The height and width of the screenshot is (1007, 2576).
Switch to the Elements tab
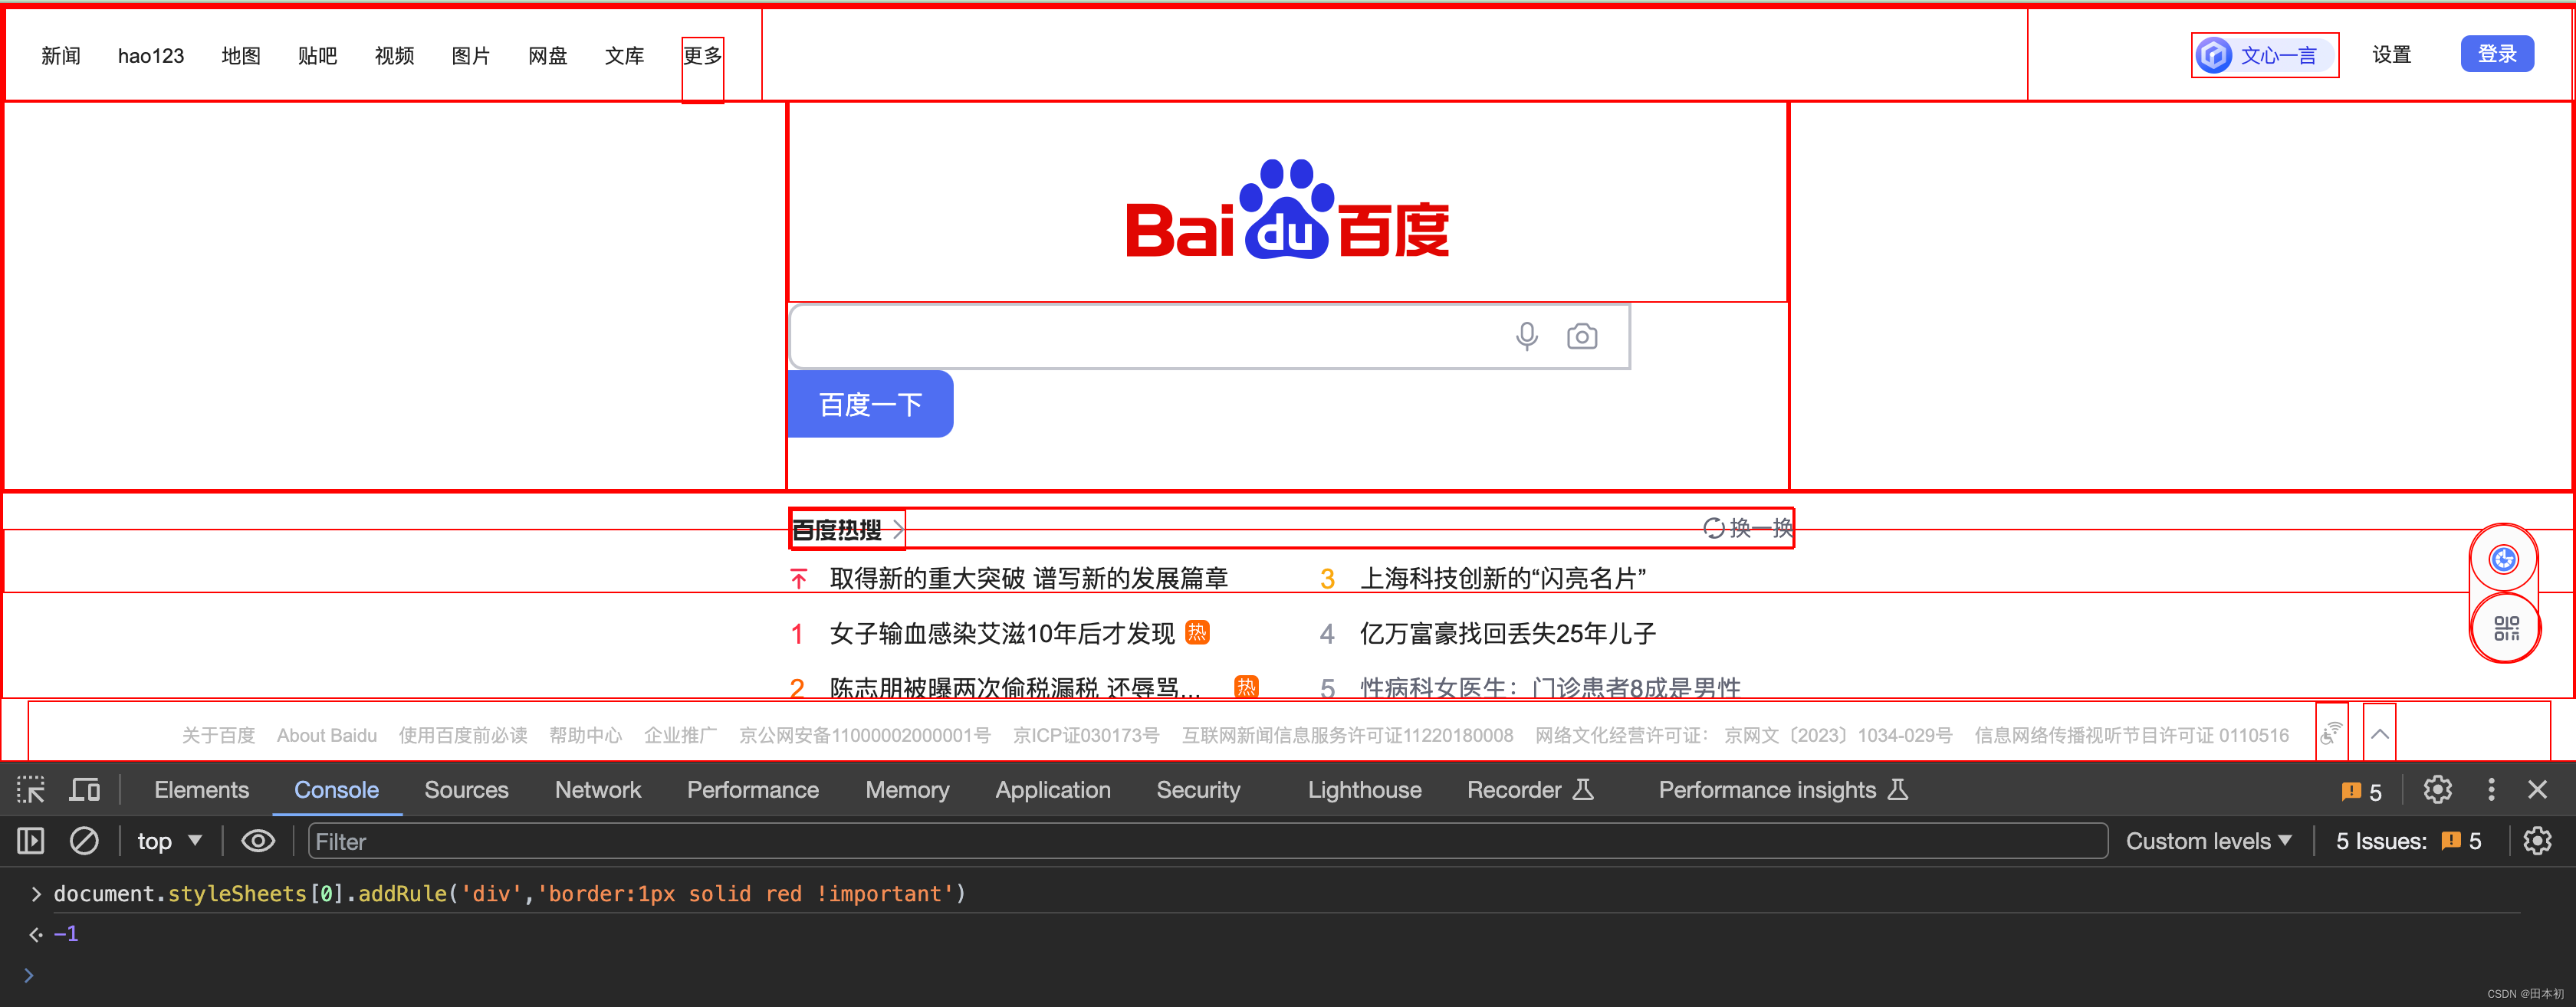(x=201, y=790)
